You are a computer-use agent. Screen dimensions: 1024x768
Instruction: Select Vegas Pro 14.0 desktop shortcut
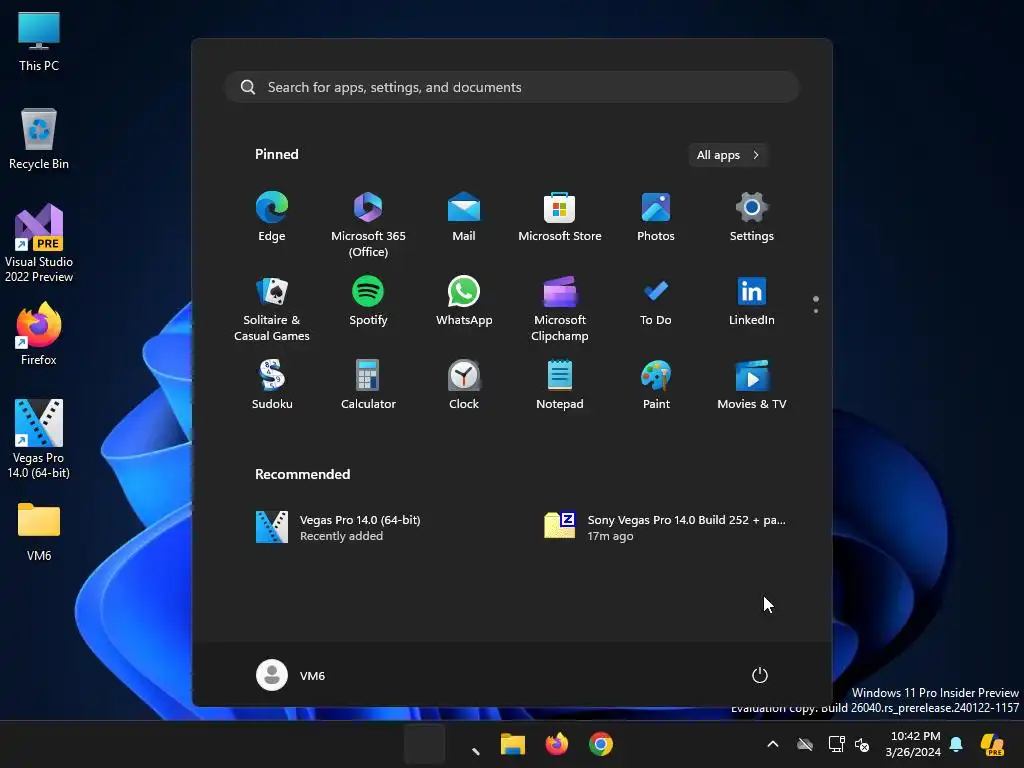coord(39,439)
